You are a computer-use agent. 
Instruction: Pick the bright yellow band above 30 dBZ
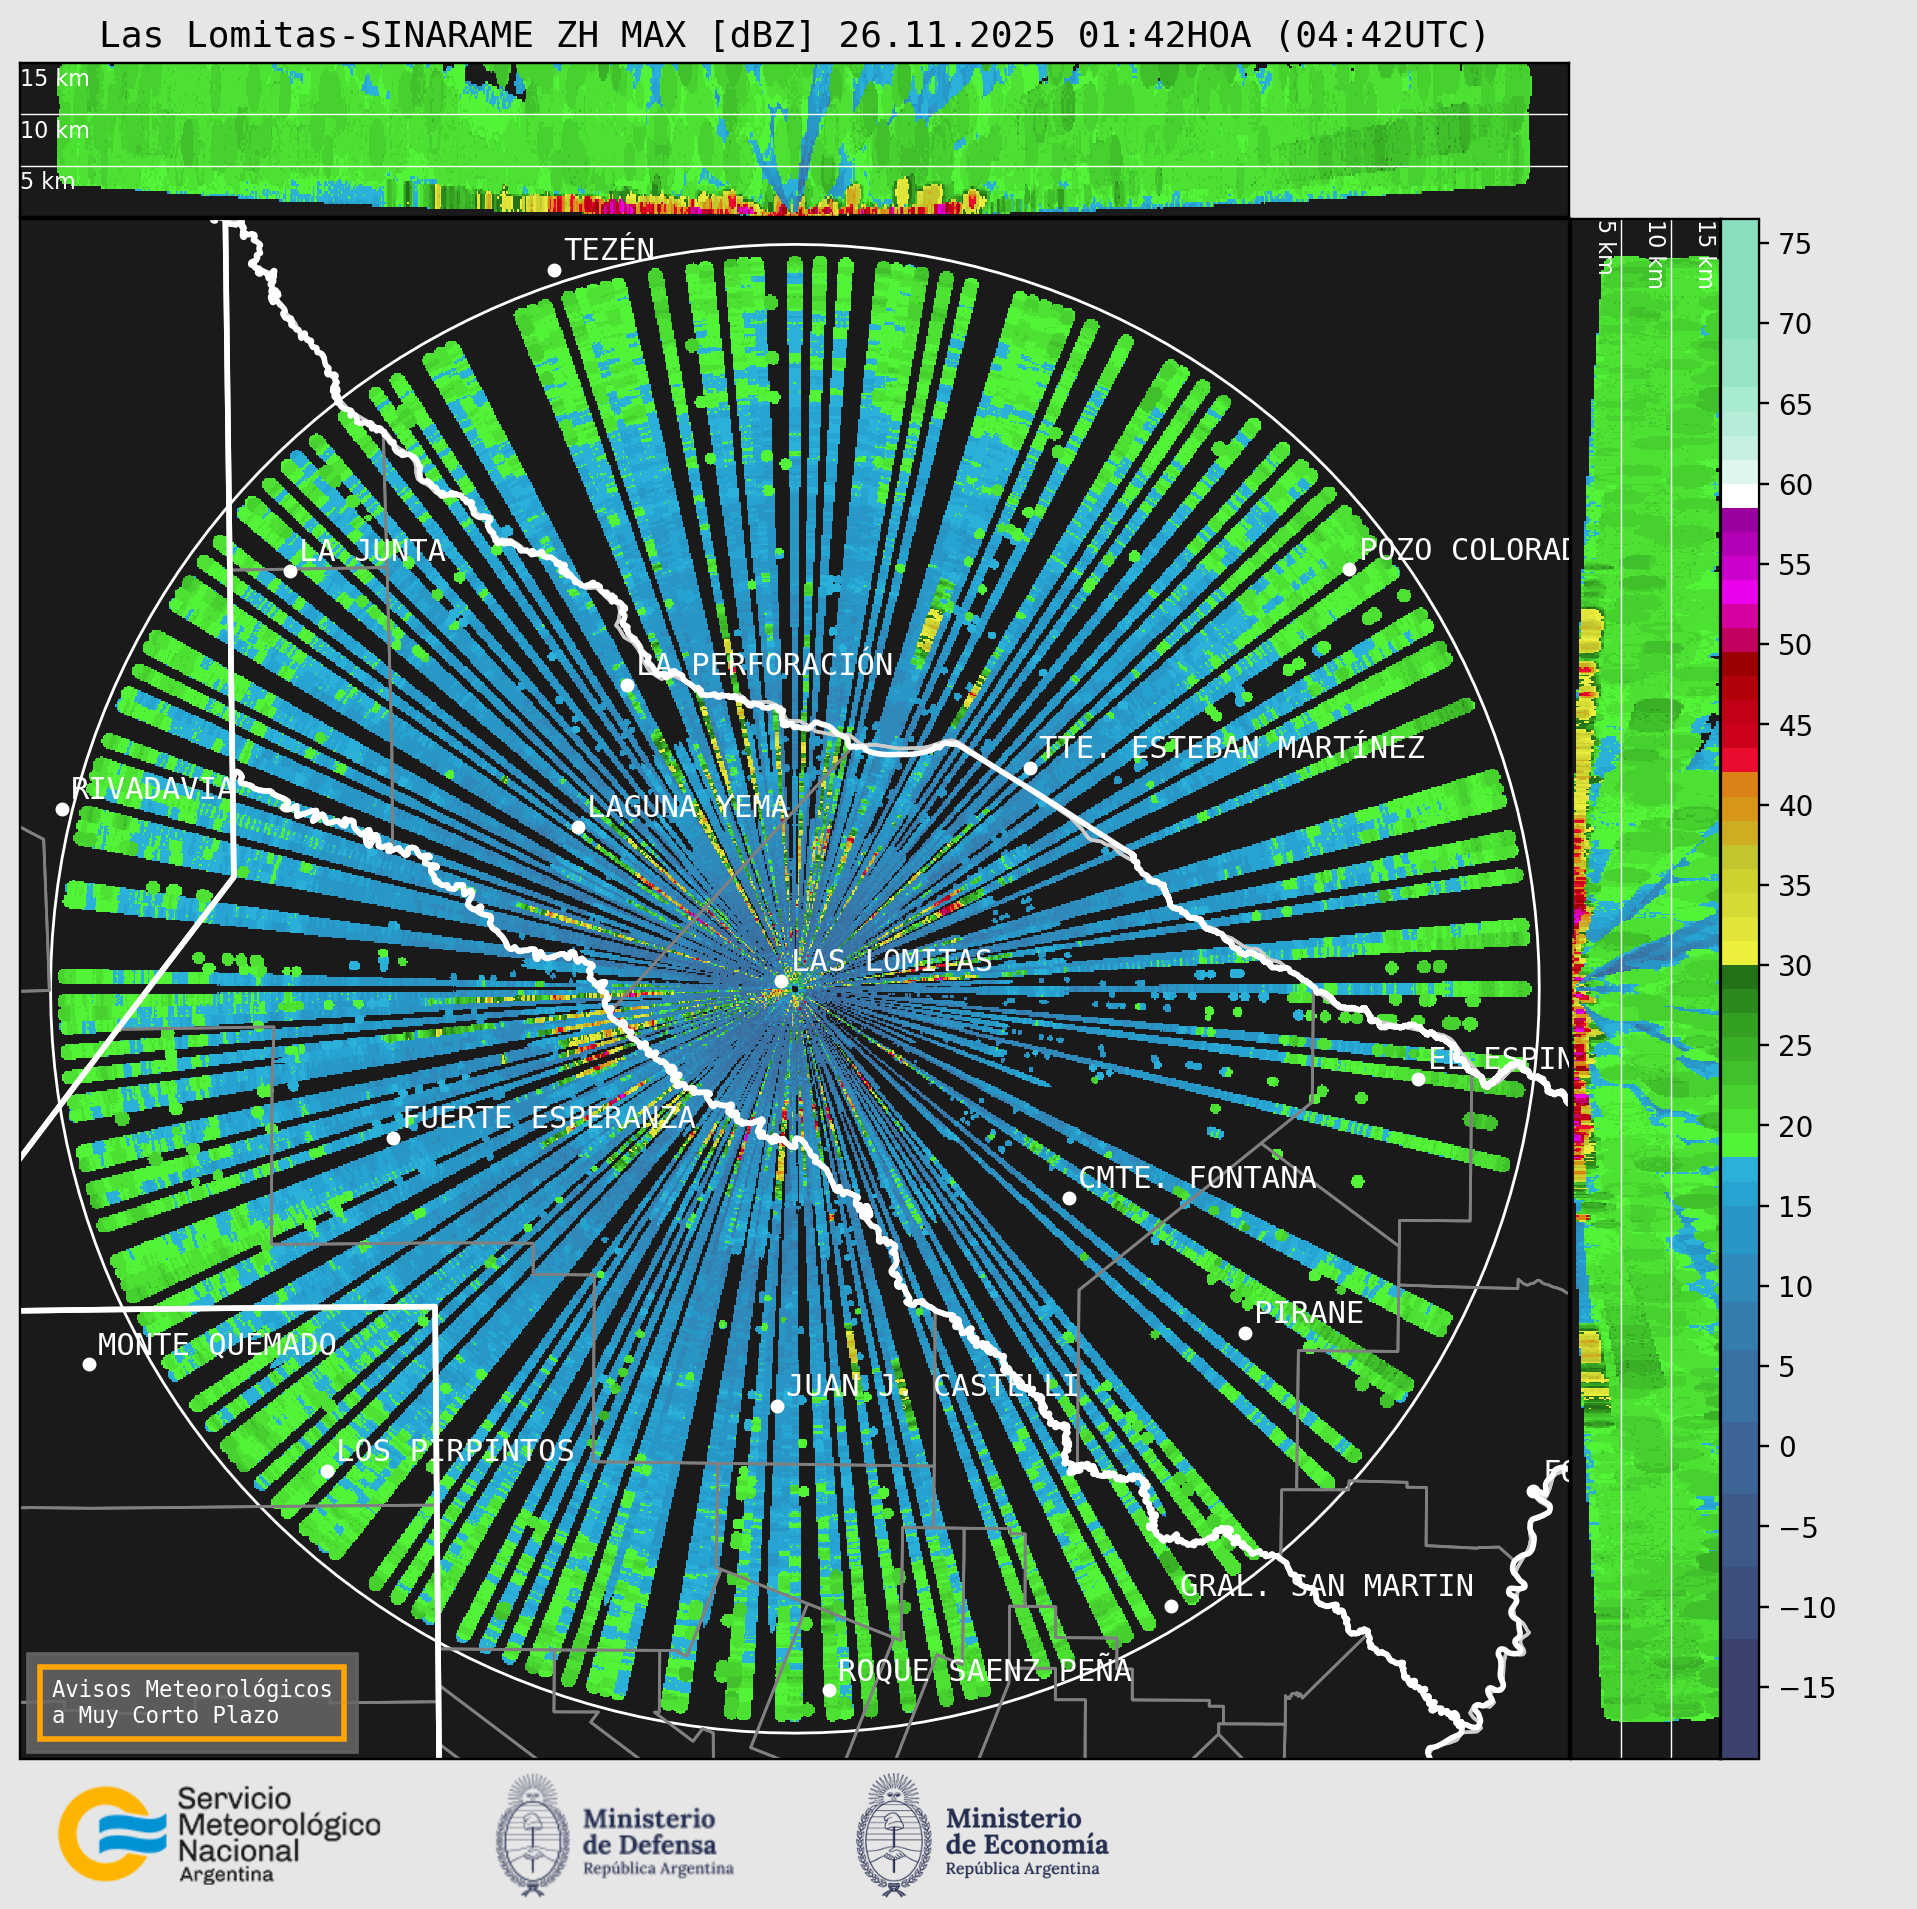(x=1739, y=953)
